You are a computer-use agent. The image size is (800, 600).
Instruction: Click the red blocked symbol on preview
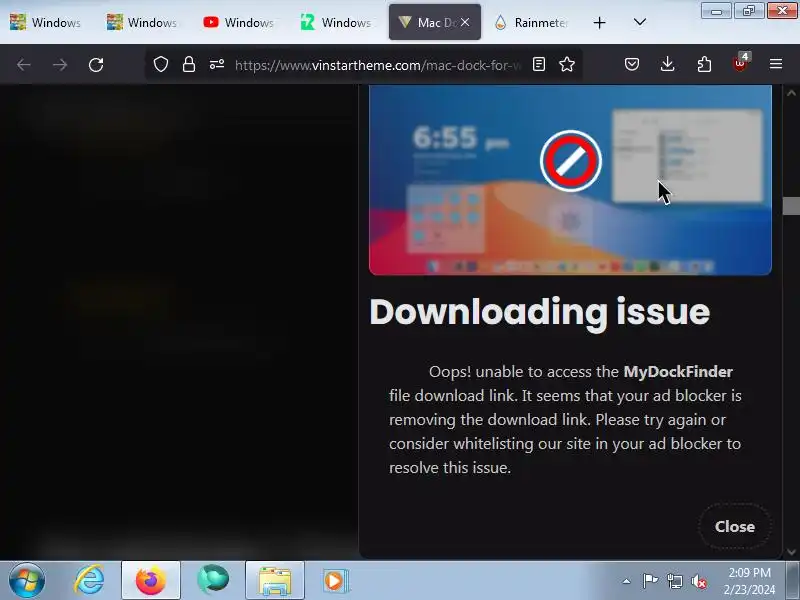coord(571,161)
